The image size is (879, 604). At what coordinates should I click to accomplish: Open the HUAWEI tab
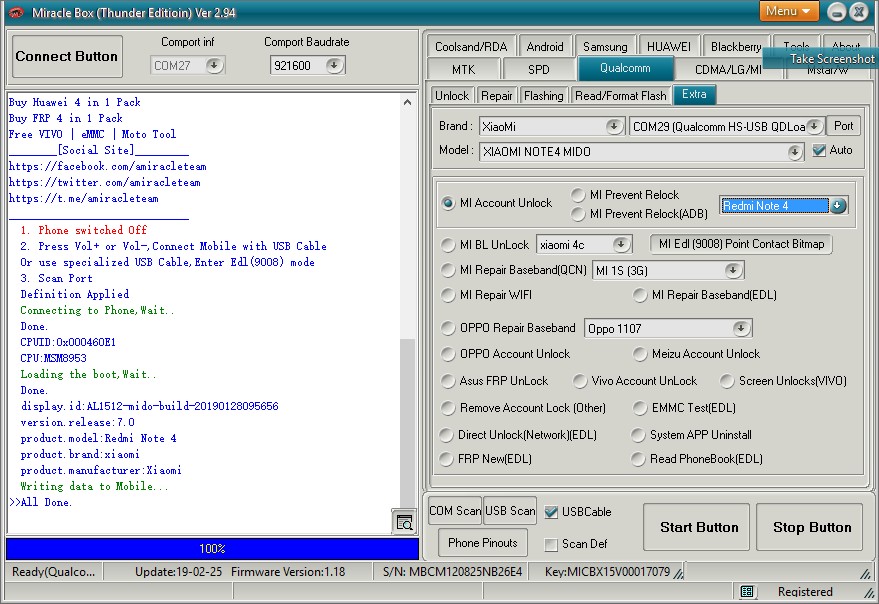click(669, 47)
